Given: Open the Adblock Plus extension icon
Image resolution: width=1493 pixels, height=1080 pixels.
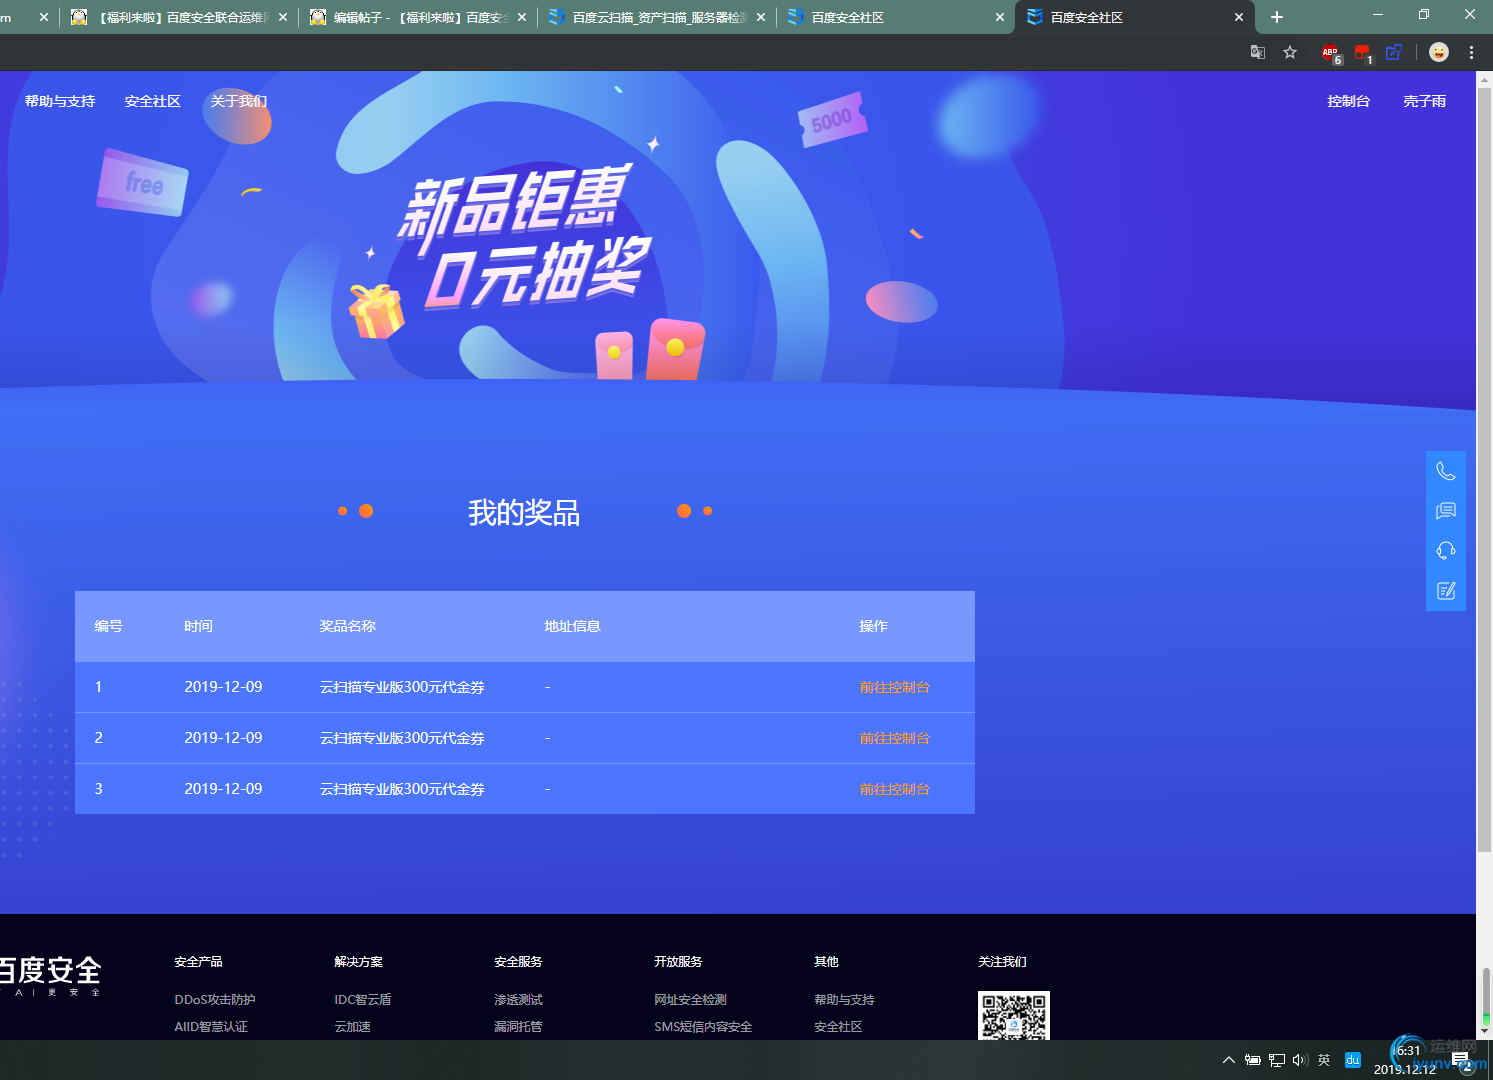Looking at the screenshot, I should point(1331,53).
